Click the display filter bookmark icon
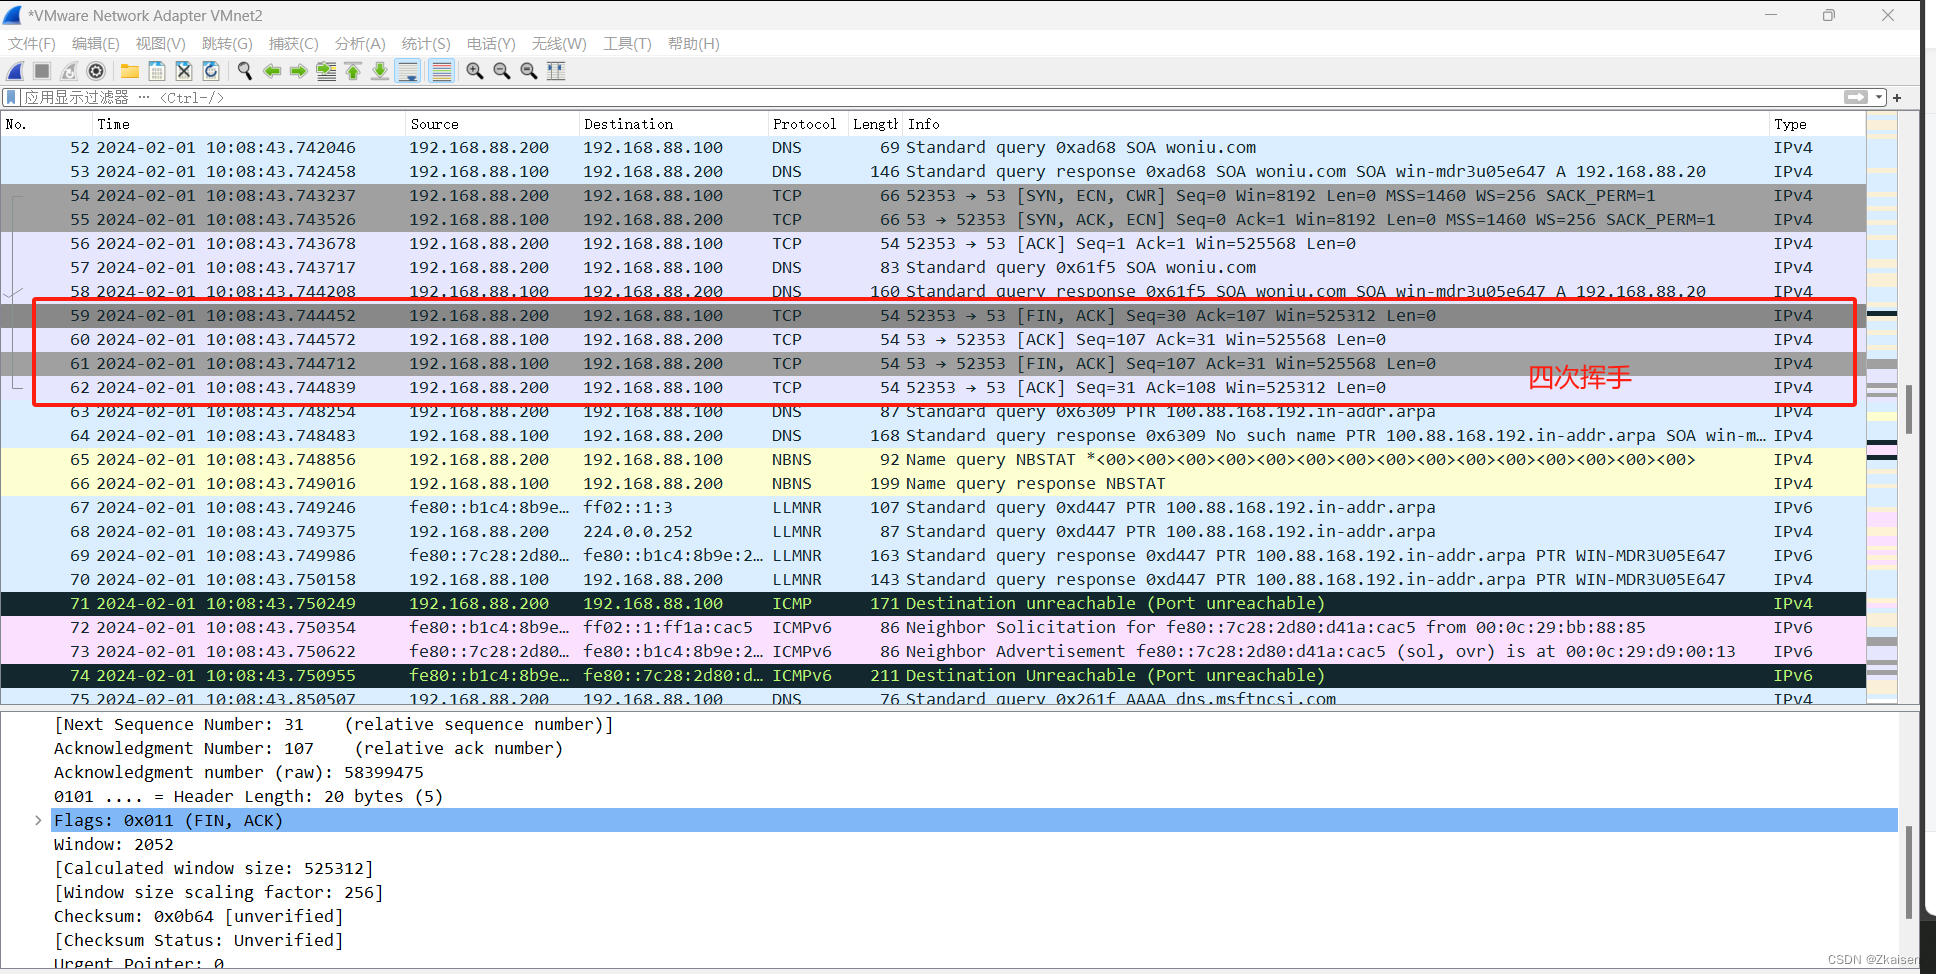This screenshot has height=974, width=1936. (x=11, y=97)
